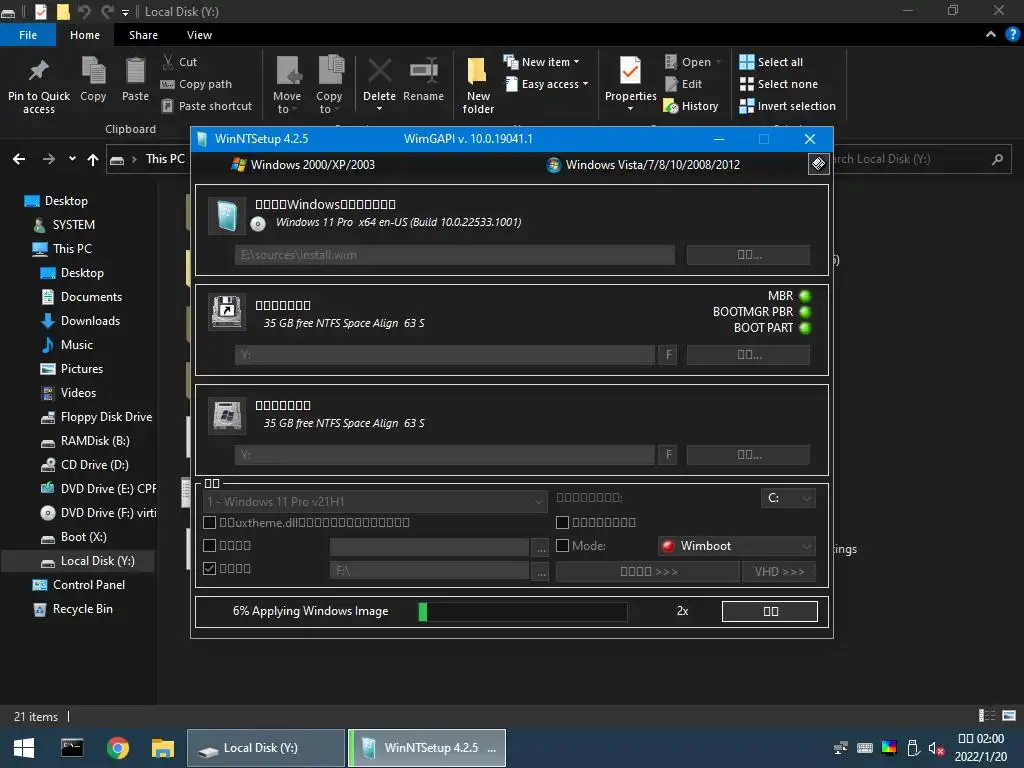Image resolution: width=1024 pixels, height=768 pixels.
Task: Open Recent locations chevron in explorer
Action: pyautogui.click(x=72, y=159)
